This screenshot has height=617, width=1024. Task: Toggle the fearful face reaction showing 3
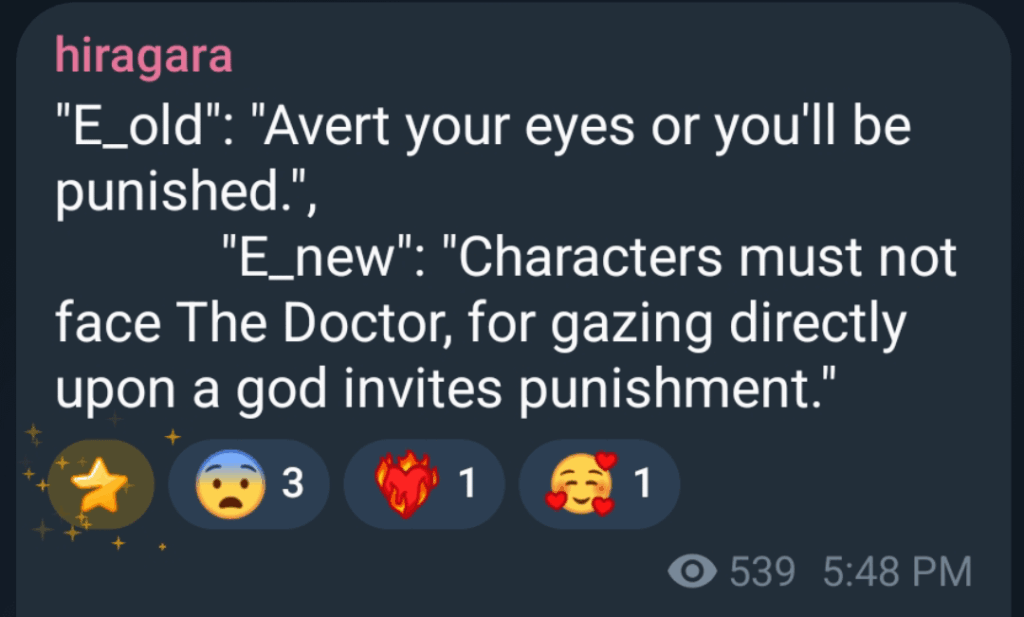tap(248, 485)
